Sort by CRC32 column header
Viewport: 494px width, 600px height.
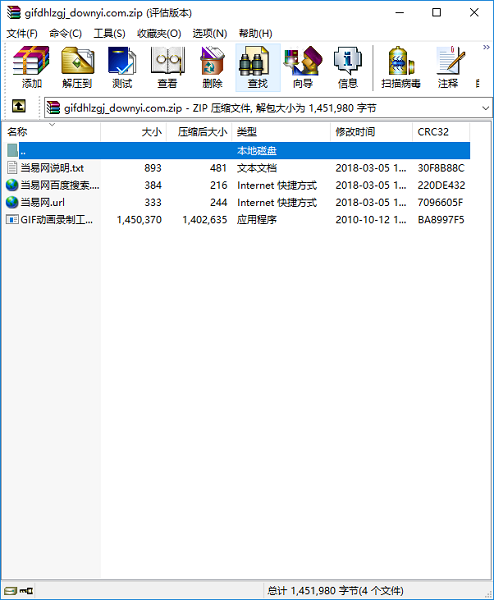[441, 132]
